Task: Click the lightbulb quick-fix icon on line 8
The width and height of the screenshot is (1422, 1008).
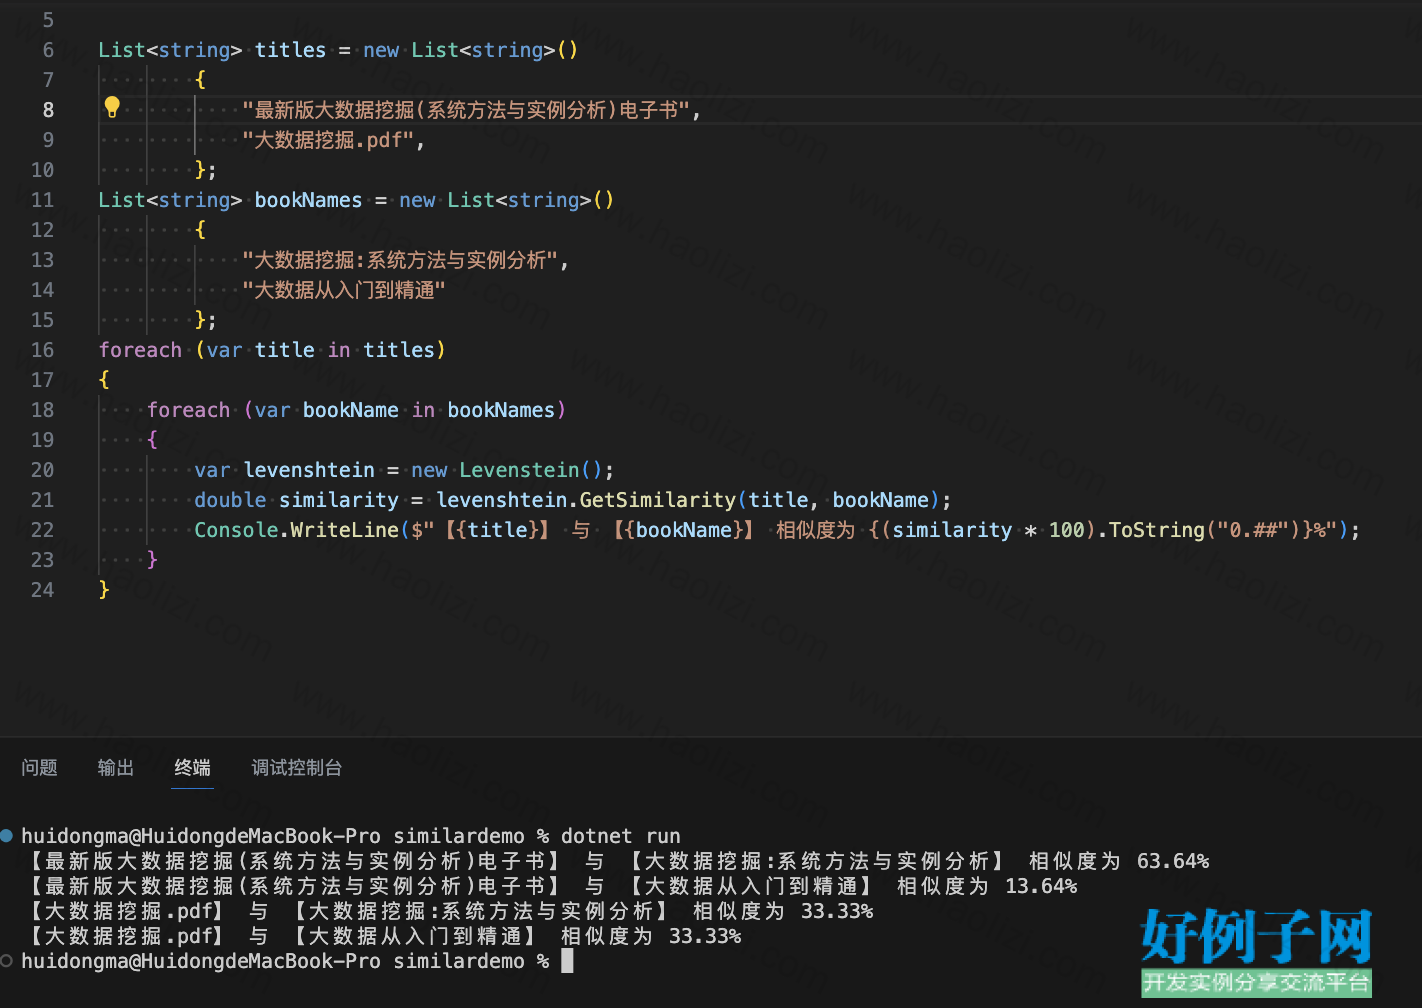Action: point(112,107)
